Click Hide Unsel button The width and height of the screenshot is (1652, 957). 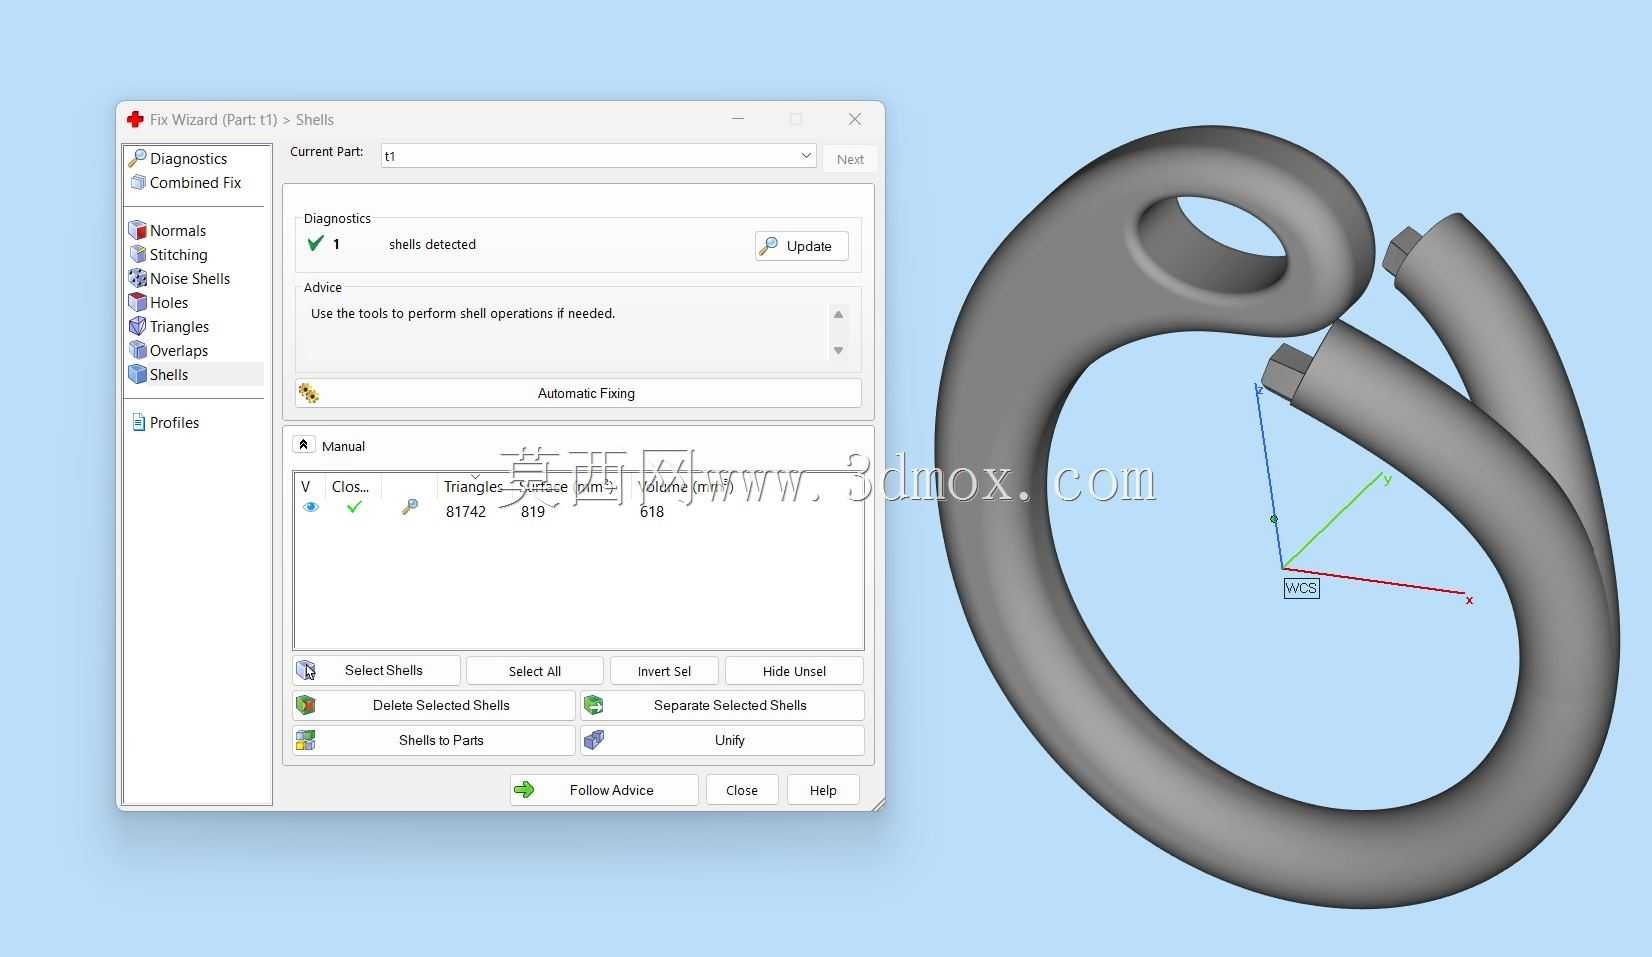coord(794,671)
